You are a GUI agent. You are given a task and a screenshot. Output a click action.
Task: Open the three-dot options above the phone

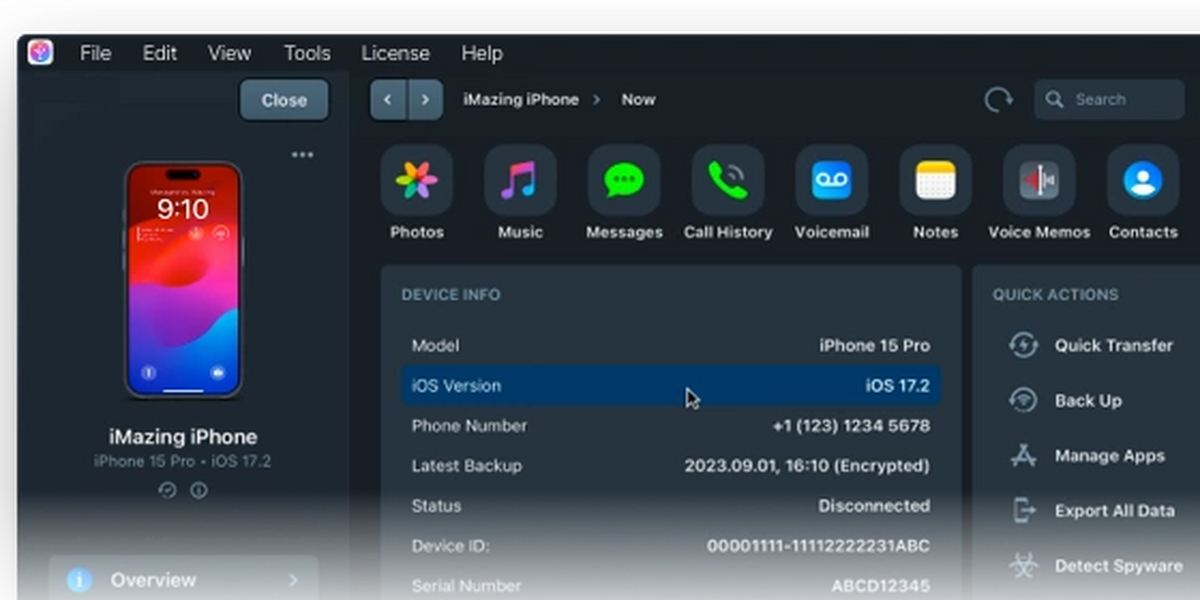[x=302, y=154]
